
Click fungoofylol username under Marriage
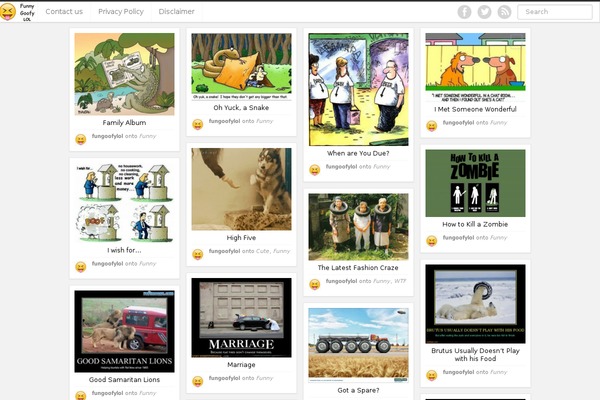click(224, 378)
